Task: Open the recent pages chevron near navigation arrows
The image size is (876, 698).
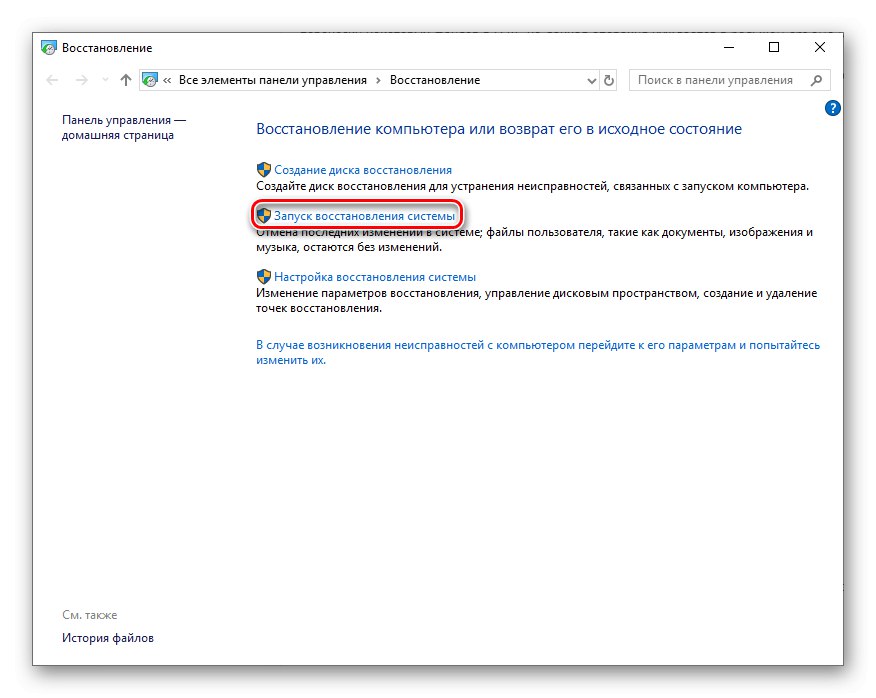Action: tap(103, 80)
